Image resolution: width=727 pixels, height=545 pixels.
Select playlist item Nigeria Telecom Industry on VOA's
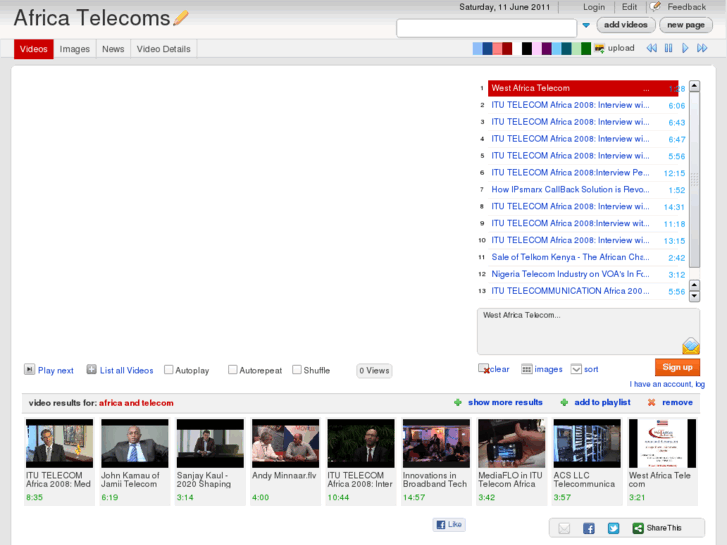pyautogui.click(x=583, y=274)
